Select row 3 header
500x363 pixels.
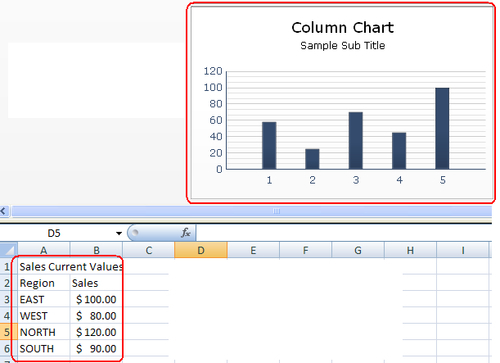tap(8, 299)
